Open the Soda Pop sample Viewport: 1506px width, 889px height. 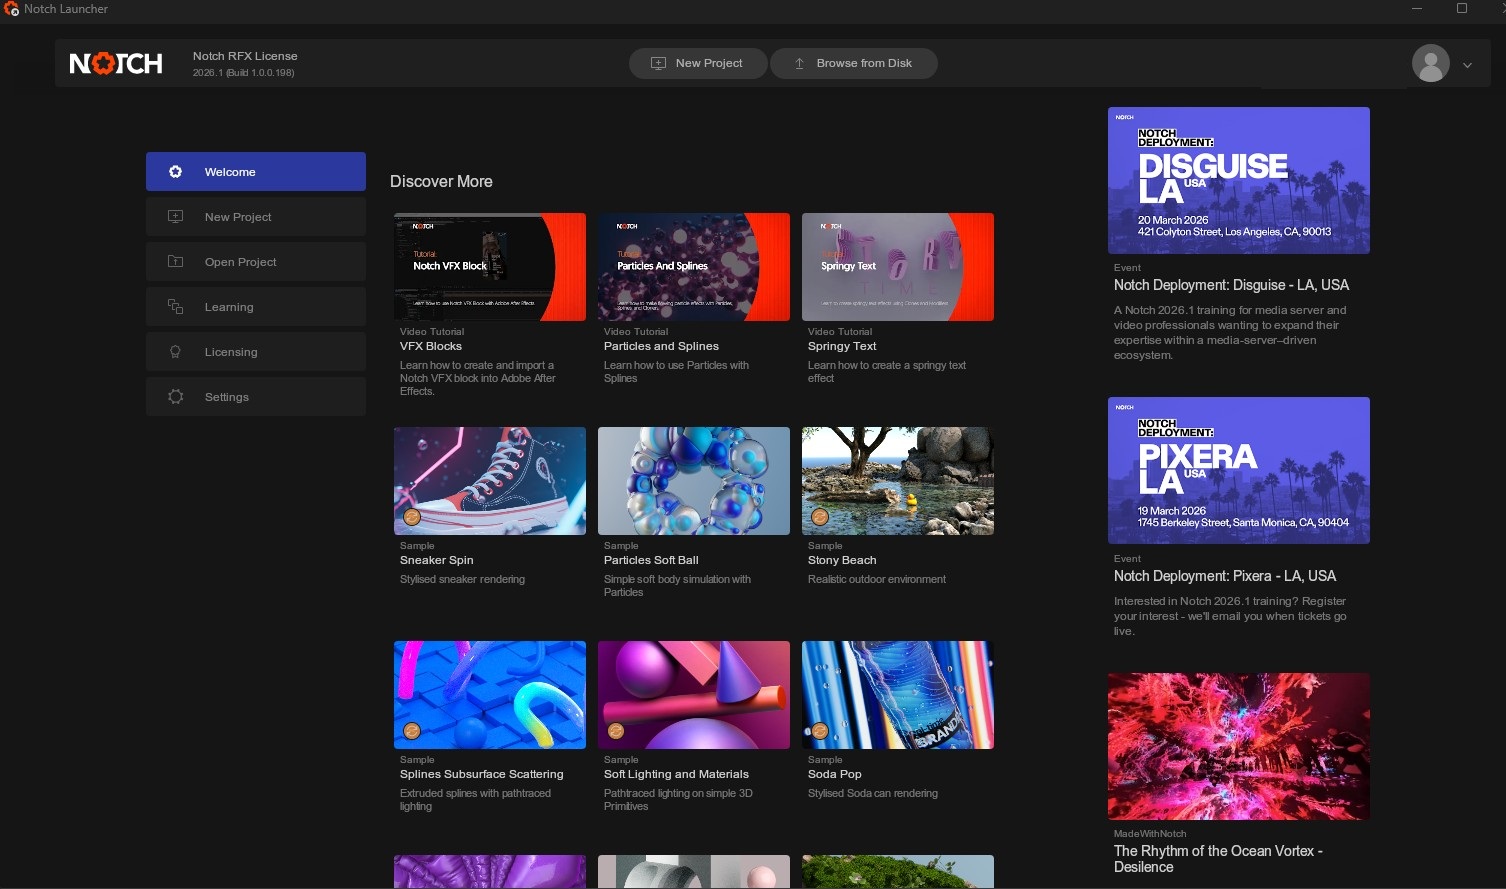[897, 695]
